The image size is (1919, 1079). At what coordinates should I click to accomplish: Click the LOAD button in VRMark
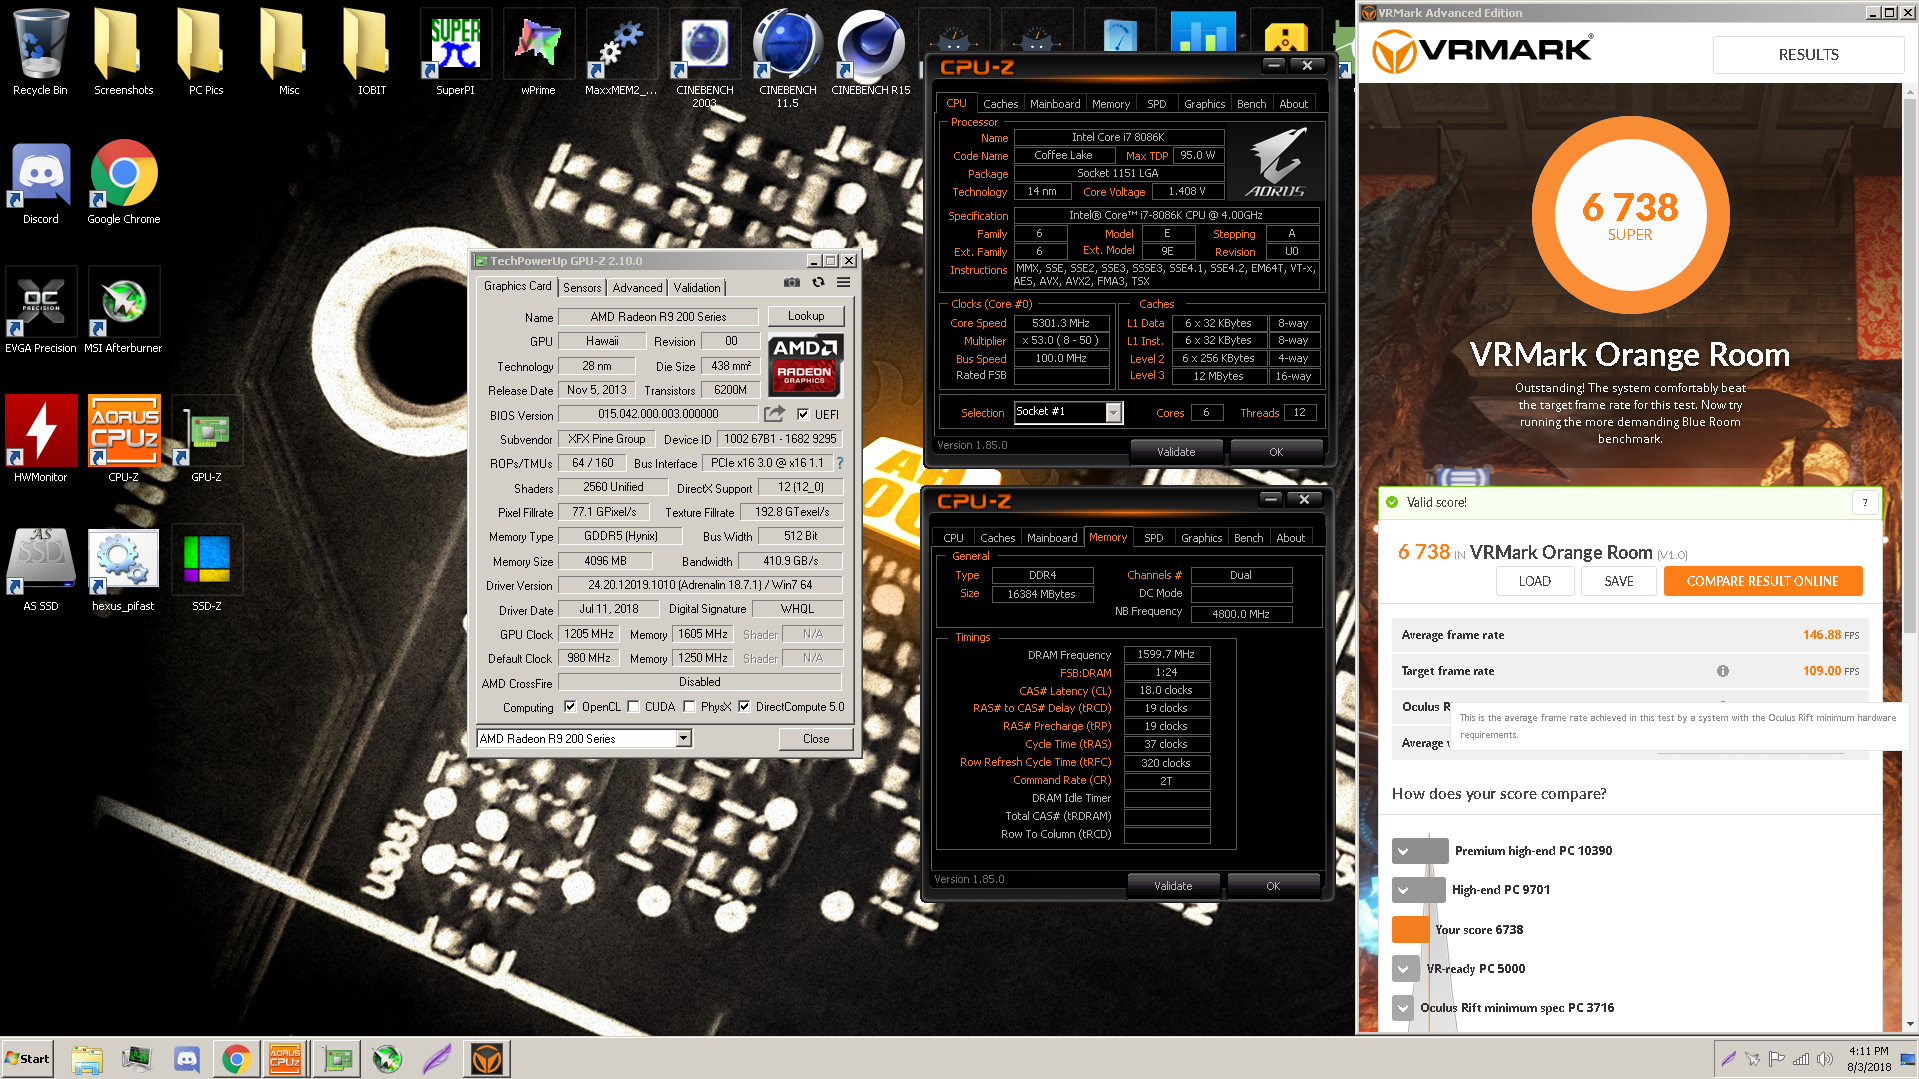tap(1534, 581)
